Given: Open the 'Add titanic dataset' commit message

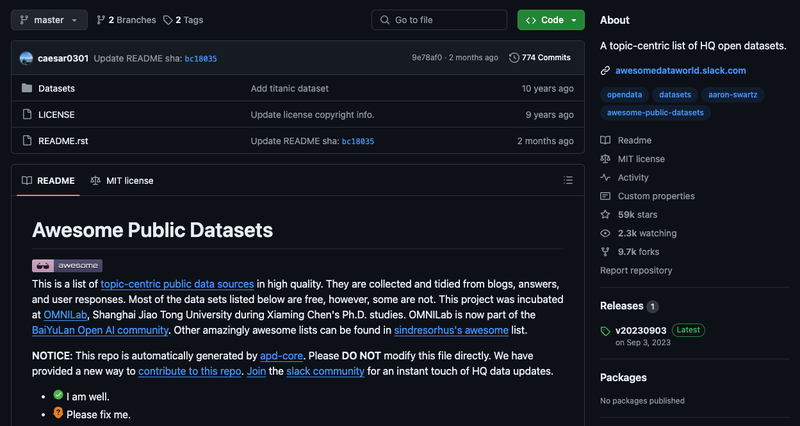Looking at the screenshot, I should [289, 88].
